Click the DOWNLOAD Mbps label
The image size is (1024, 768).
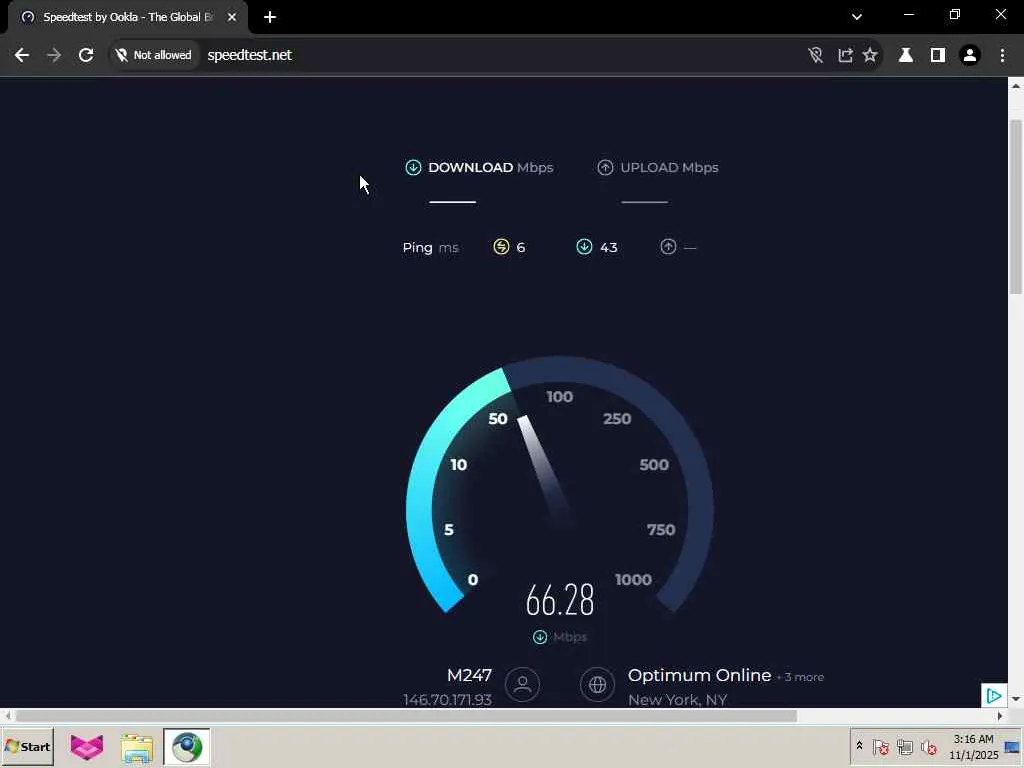tap(490, 168)
